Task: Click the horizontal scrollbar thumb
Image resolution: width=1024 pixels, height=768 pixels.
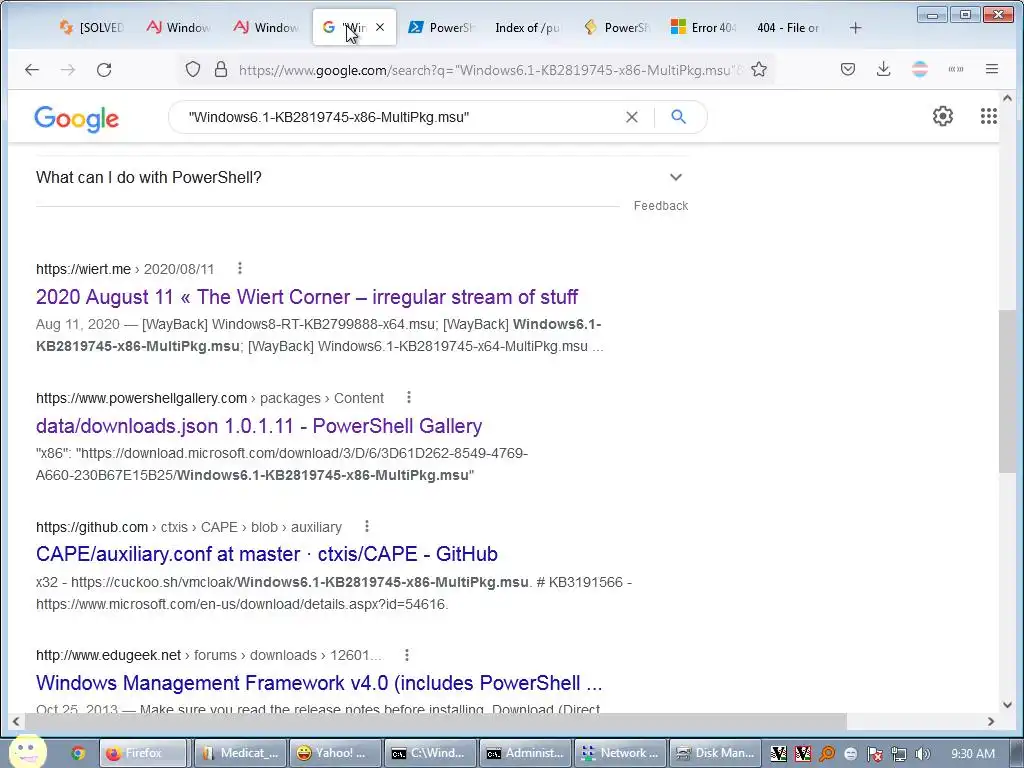Action: (x=434, y=722)
